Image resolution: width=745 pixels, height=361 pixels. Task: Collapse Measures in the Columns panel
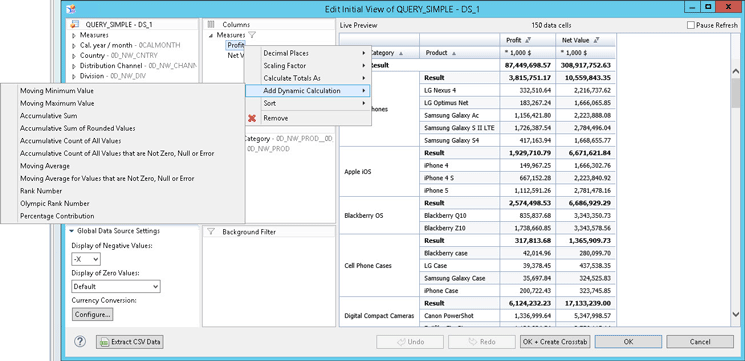211,35
